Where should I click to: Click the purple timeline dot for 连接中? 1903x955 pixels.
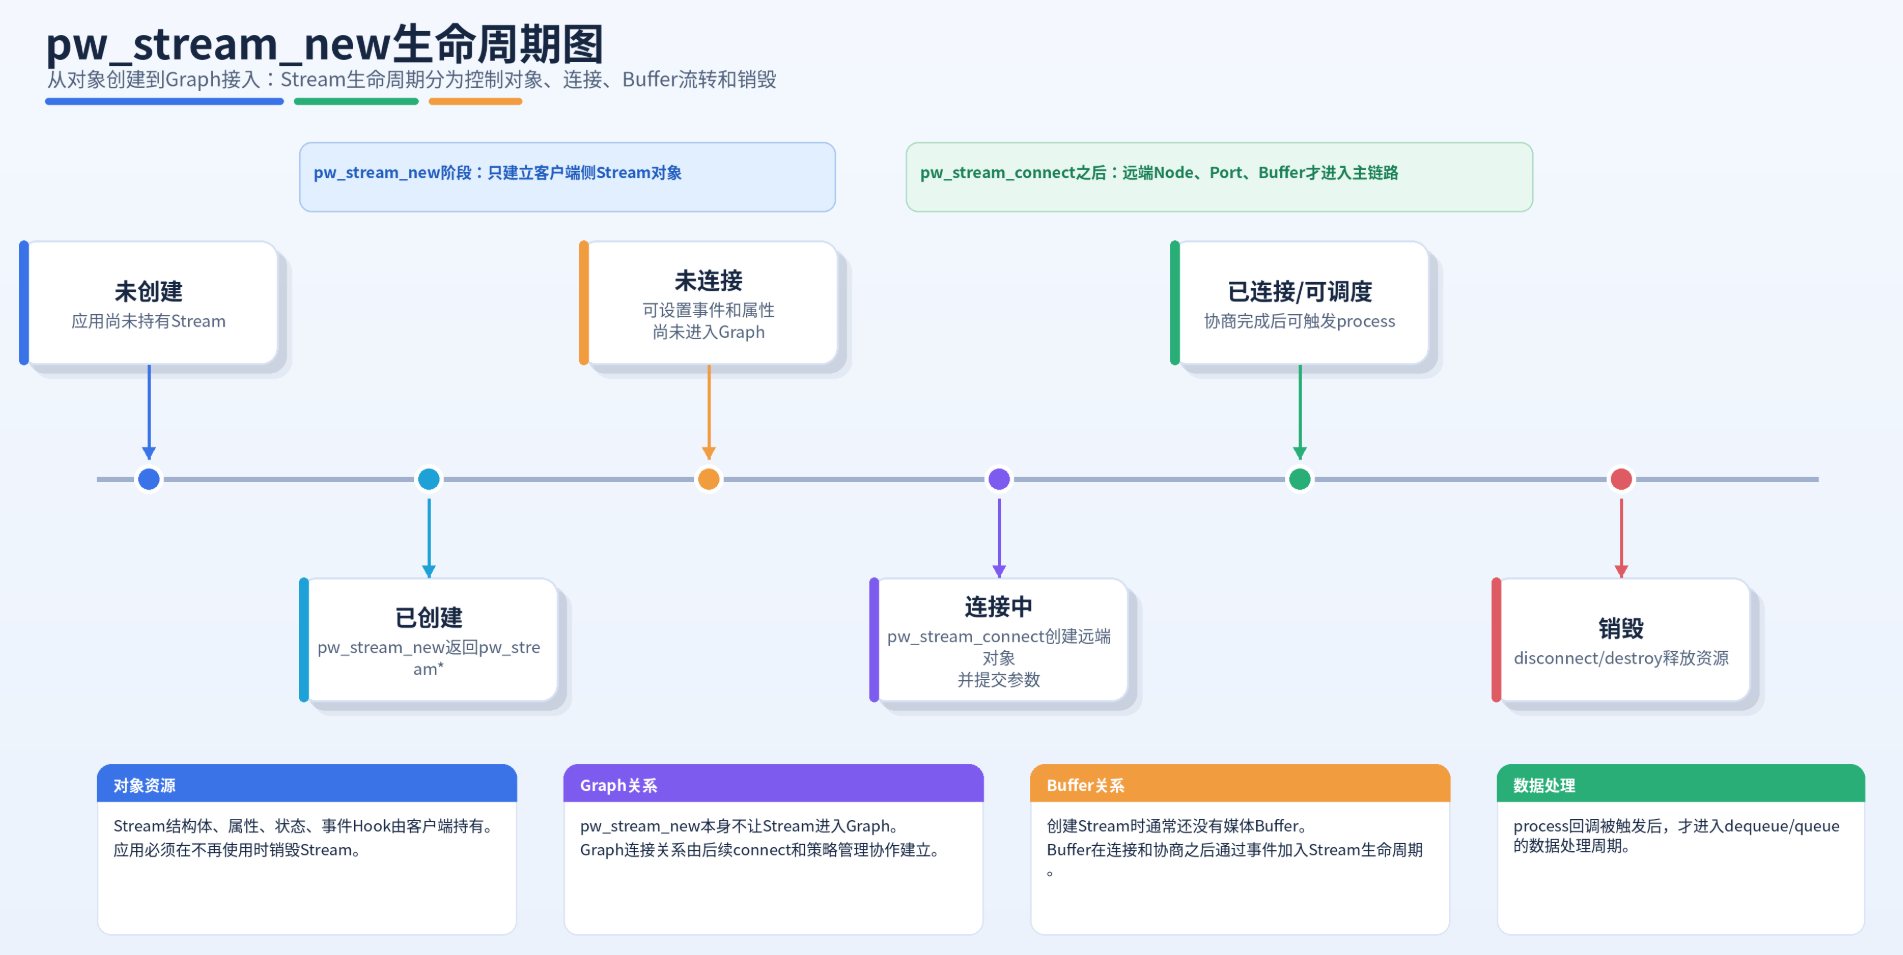click(999, 479)
